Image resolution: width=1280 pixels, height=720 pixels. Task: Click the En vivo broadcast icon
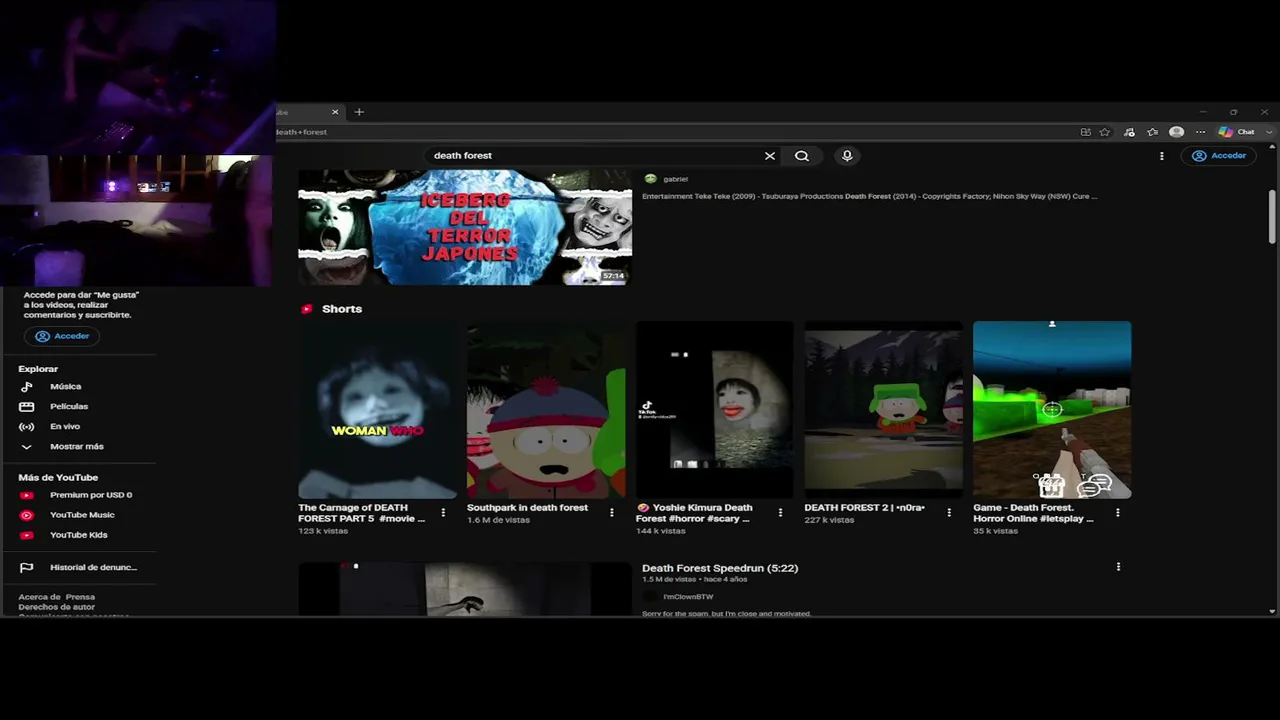click(x=27, y=427)
